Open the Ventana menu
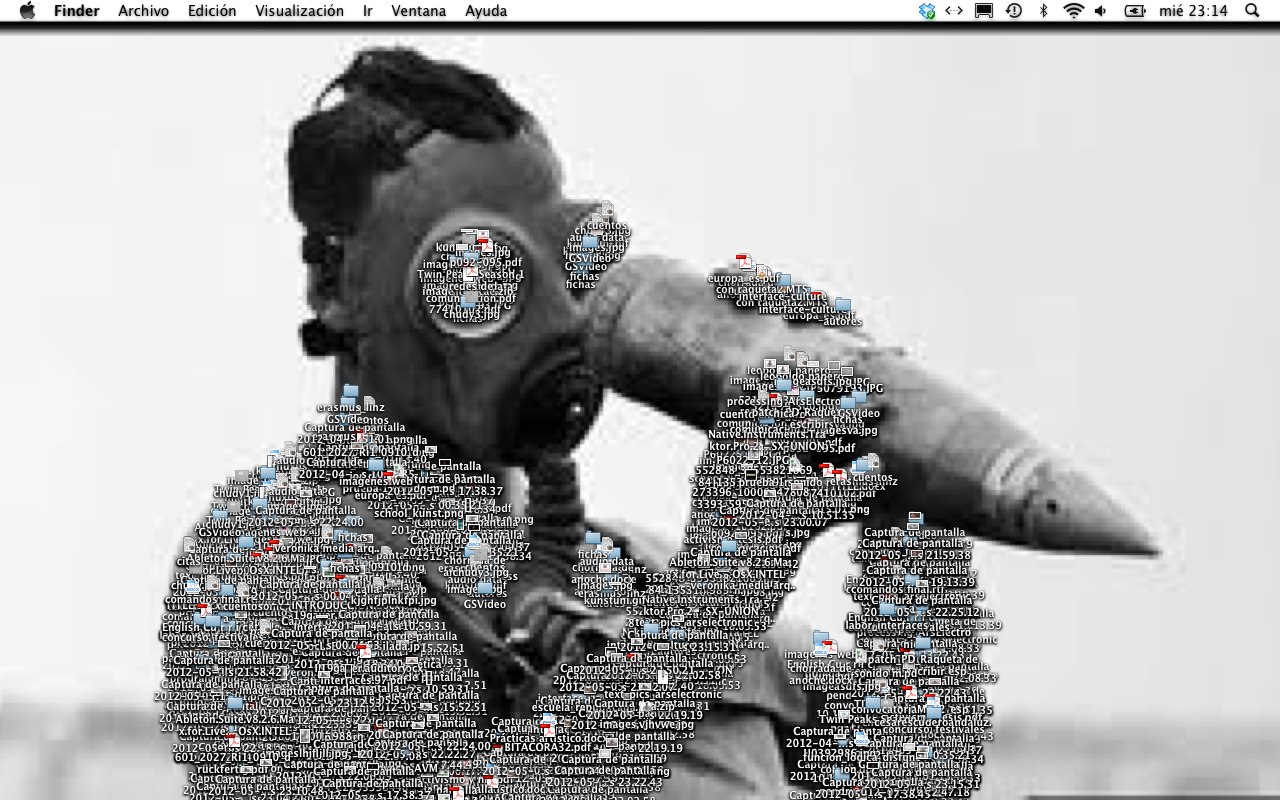Viewport: 1280px width, 800px height. 419,11
